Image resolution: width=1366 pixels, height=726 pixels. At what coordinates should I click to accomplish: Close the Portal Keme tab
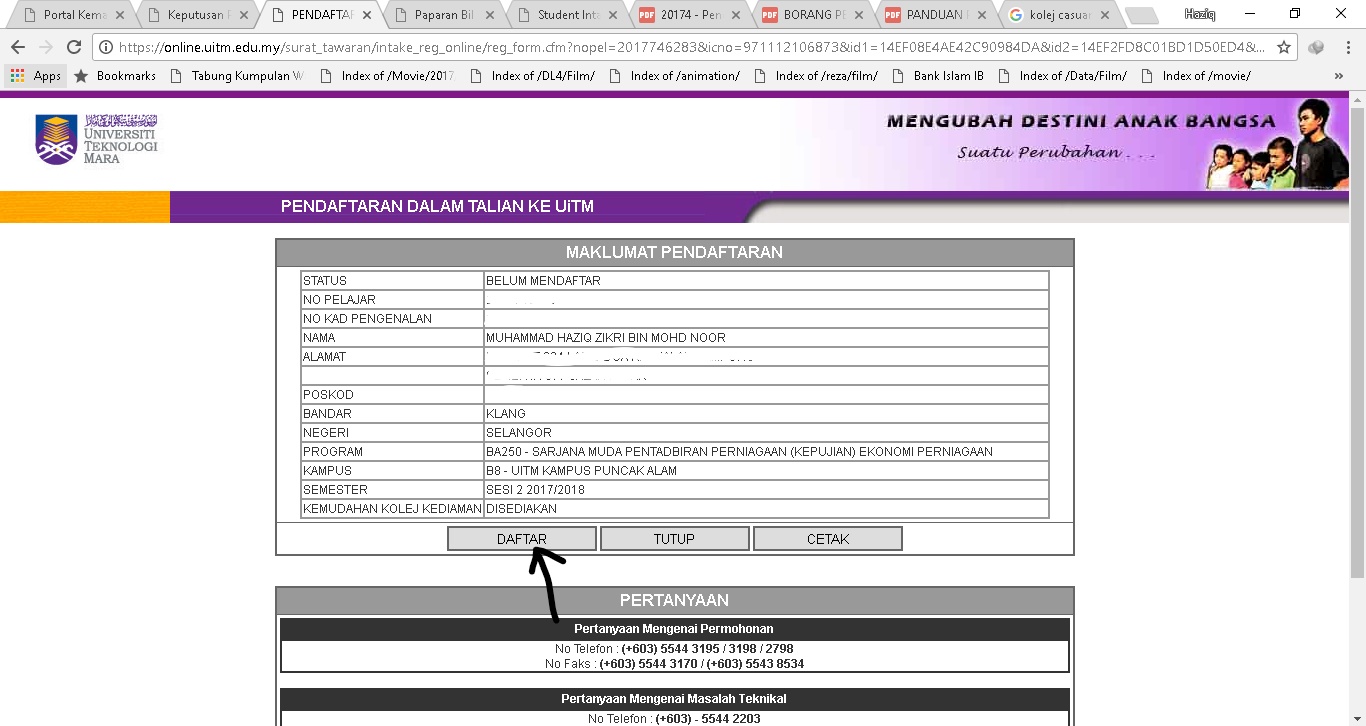click(x=120, y=15)
